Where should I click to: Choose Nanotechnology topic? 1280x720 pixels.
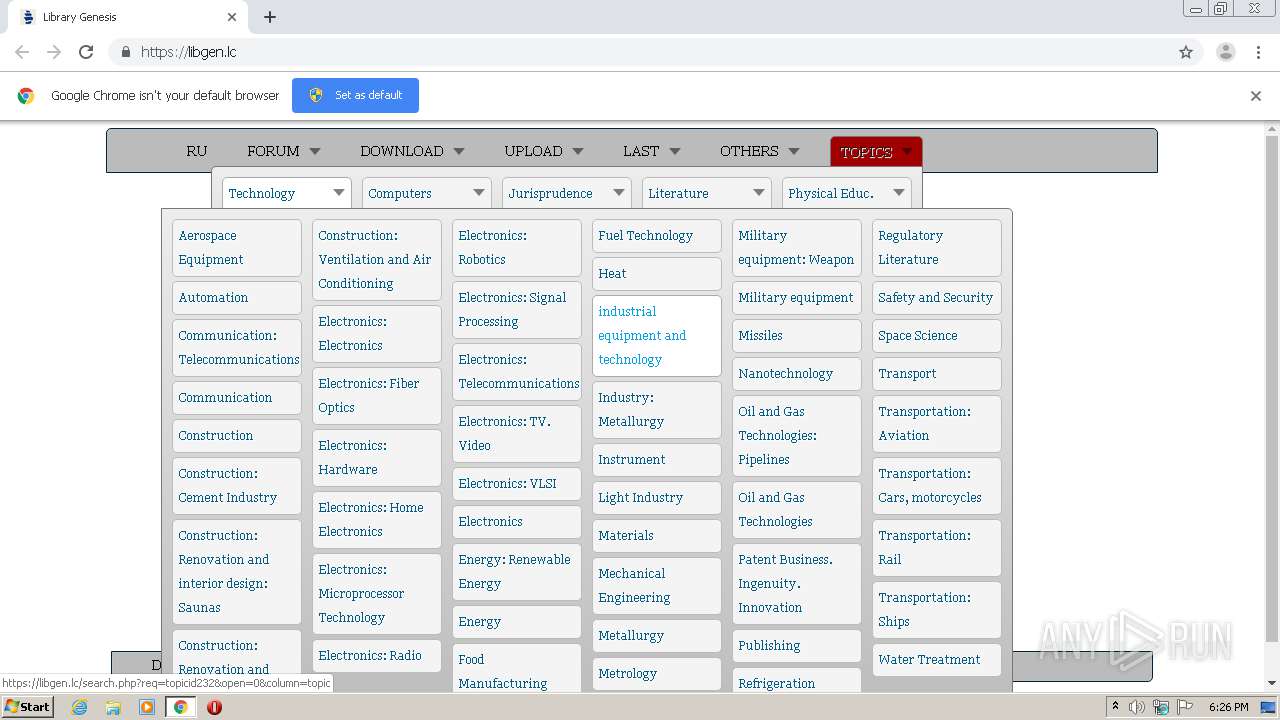797,374
